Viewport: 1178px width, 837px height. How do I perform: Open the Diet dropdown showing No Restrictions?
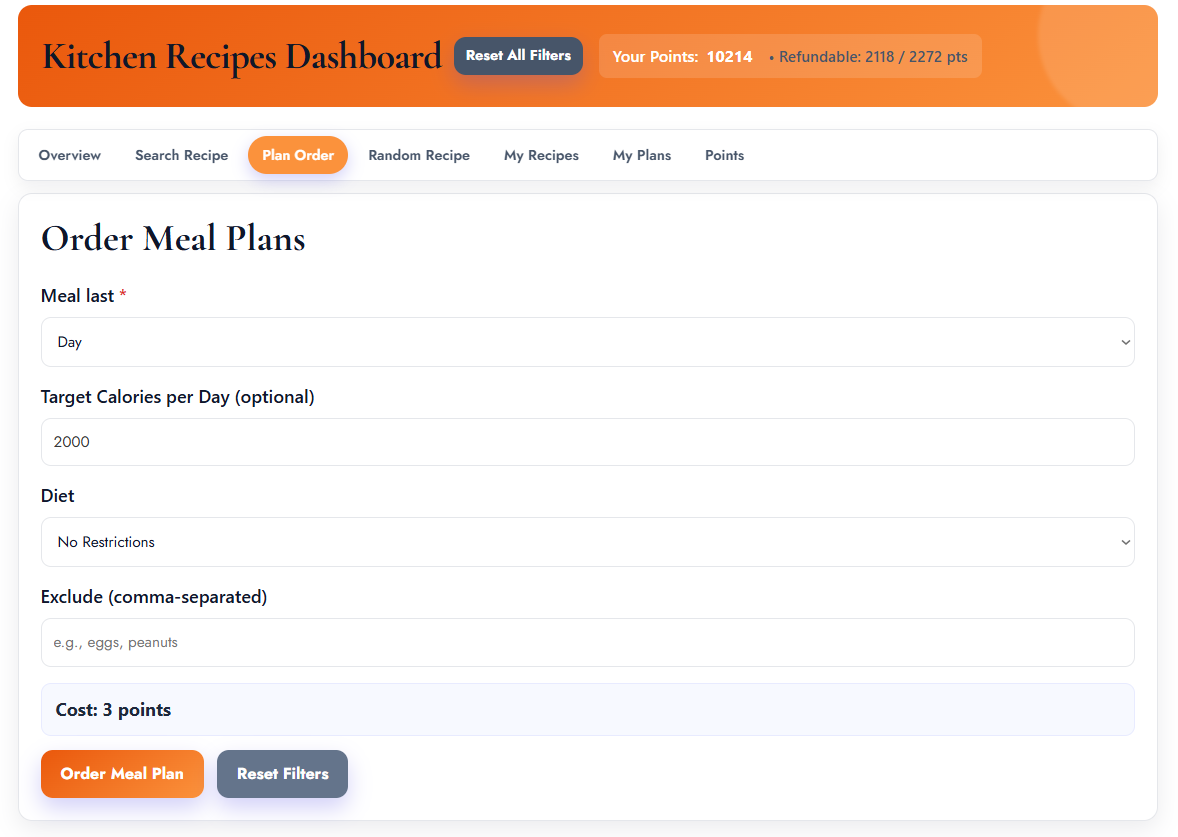[x=587, y=541]
